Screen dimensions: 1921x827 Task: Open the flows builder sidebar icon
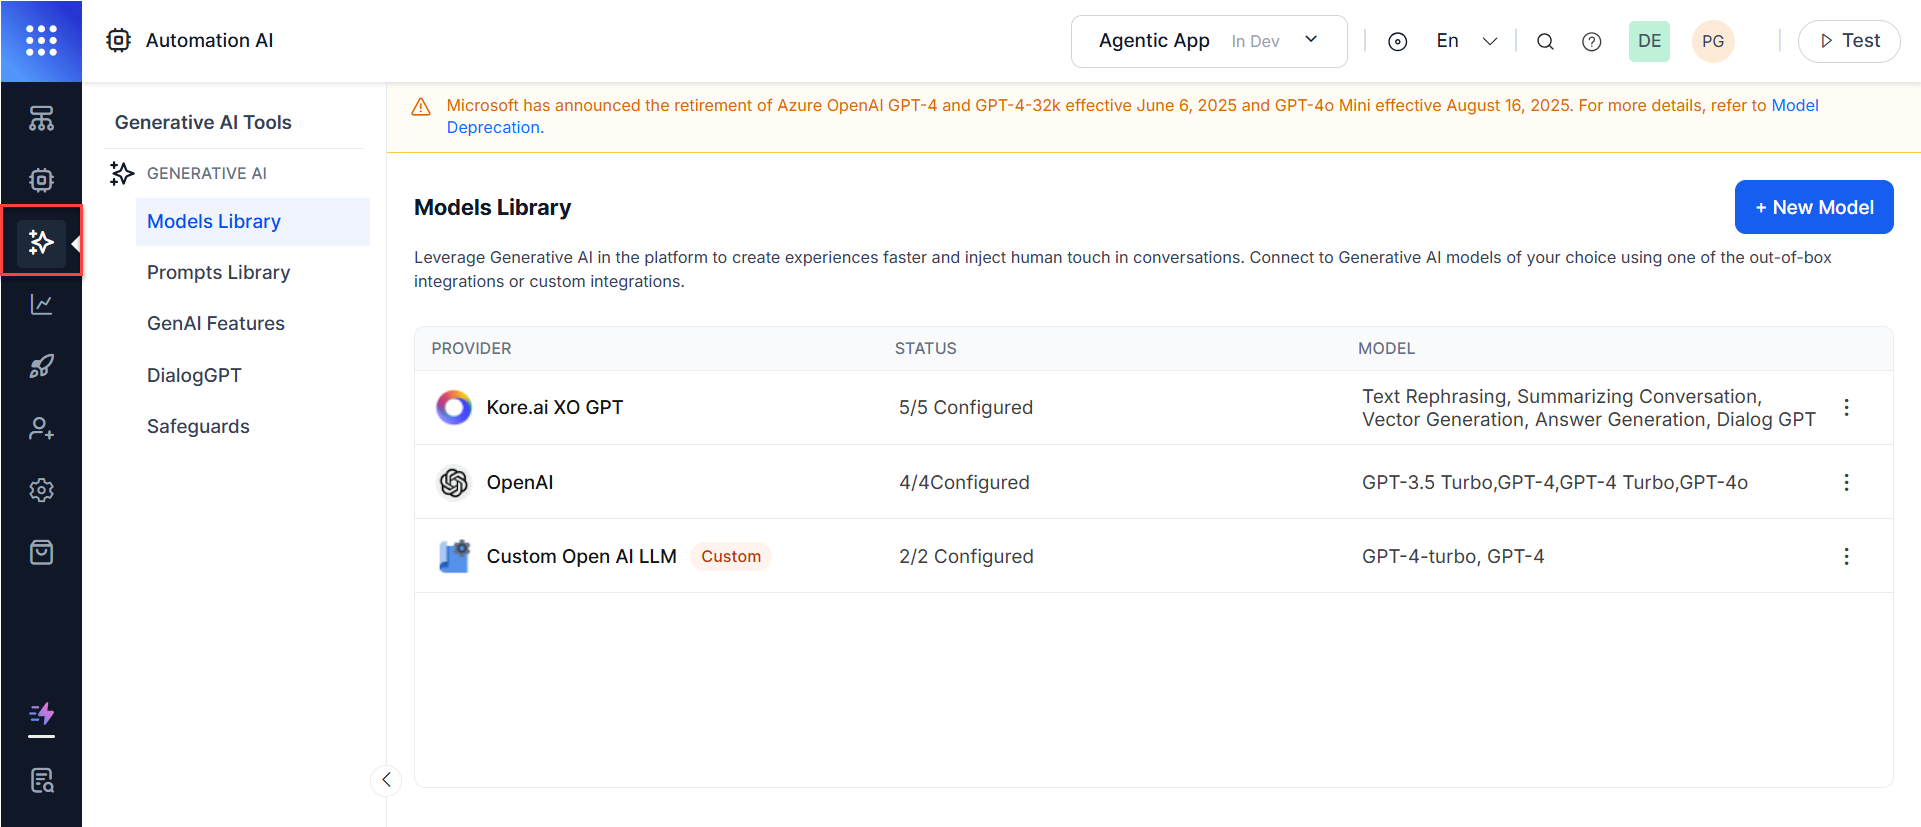coord(41,119)
